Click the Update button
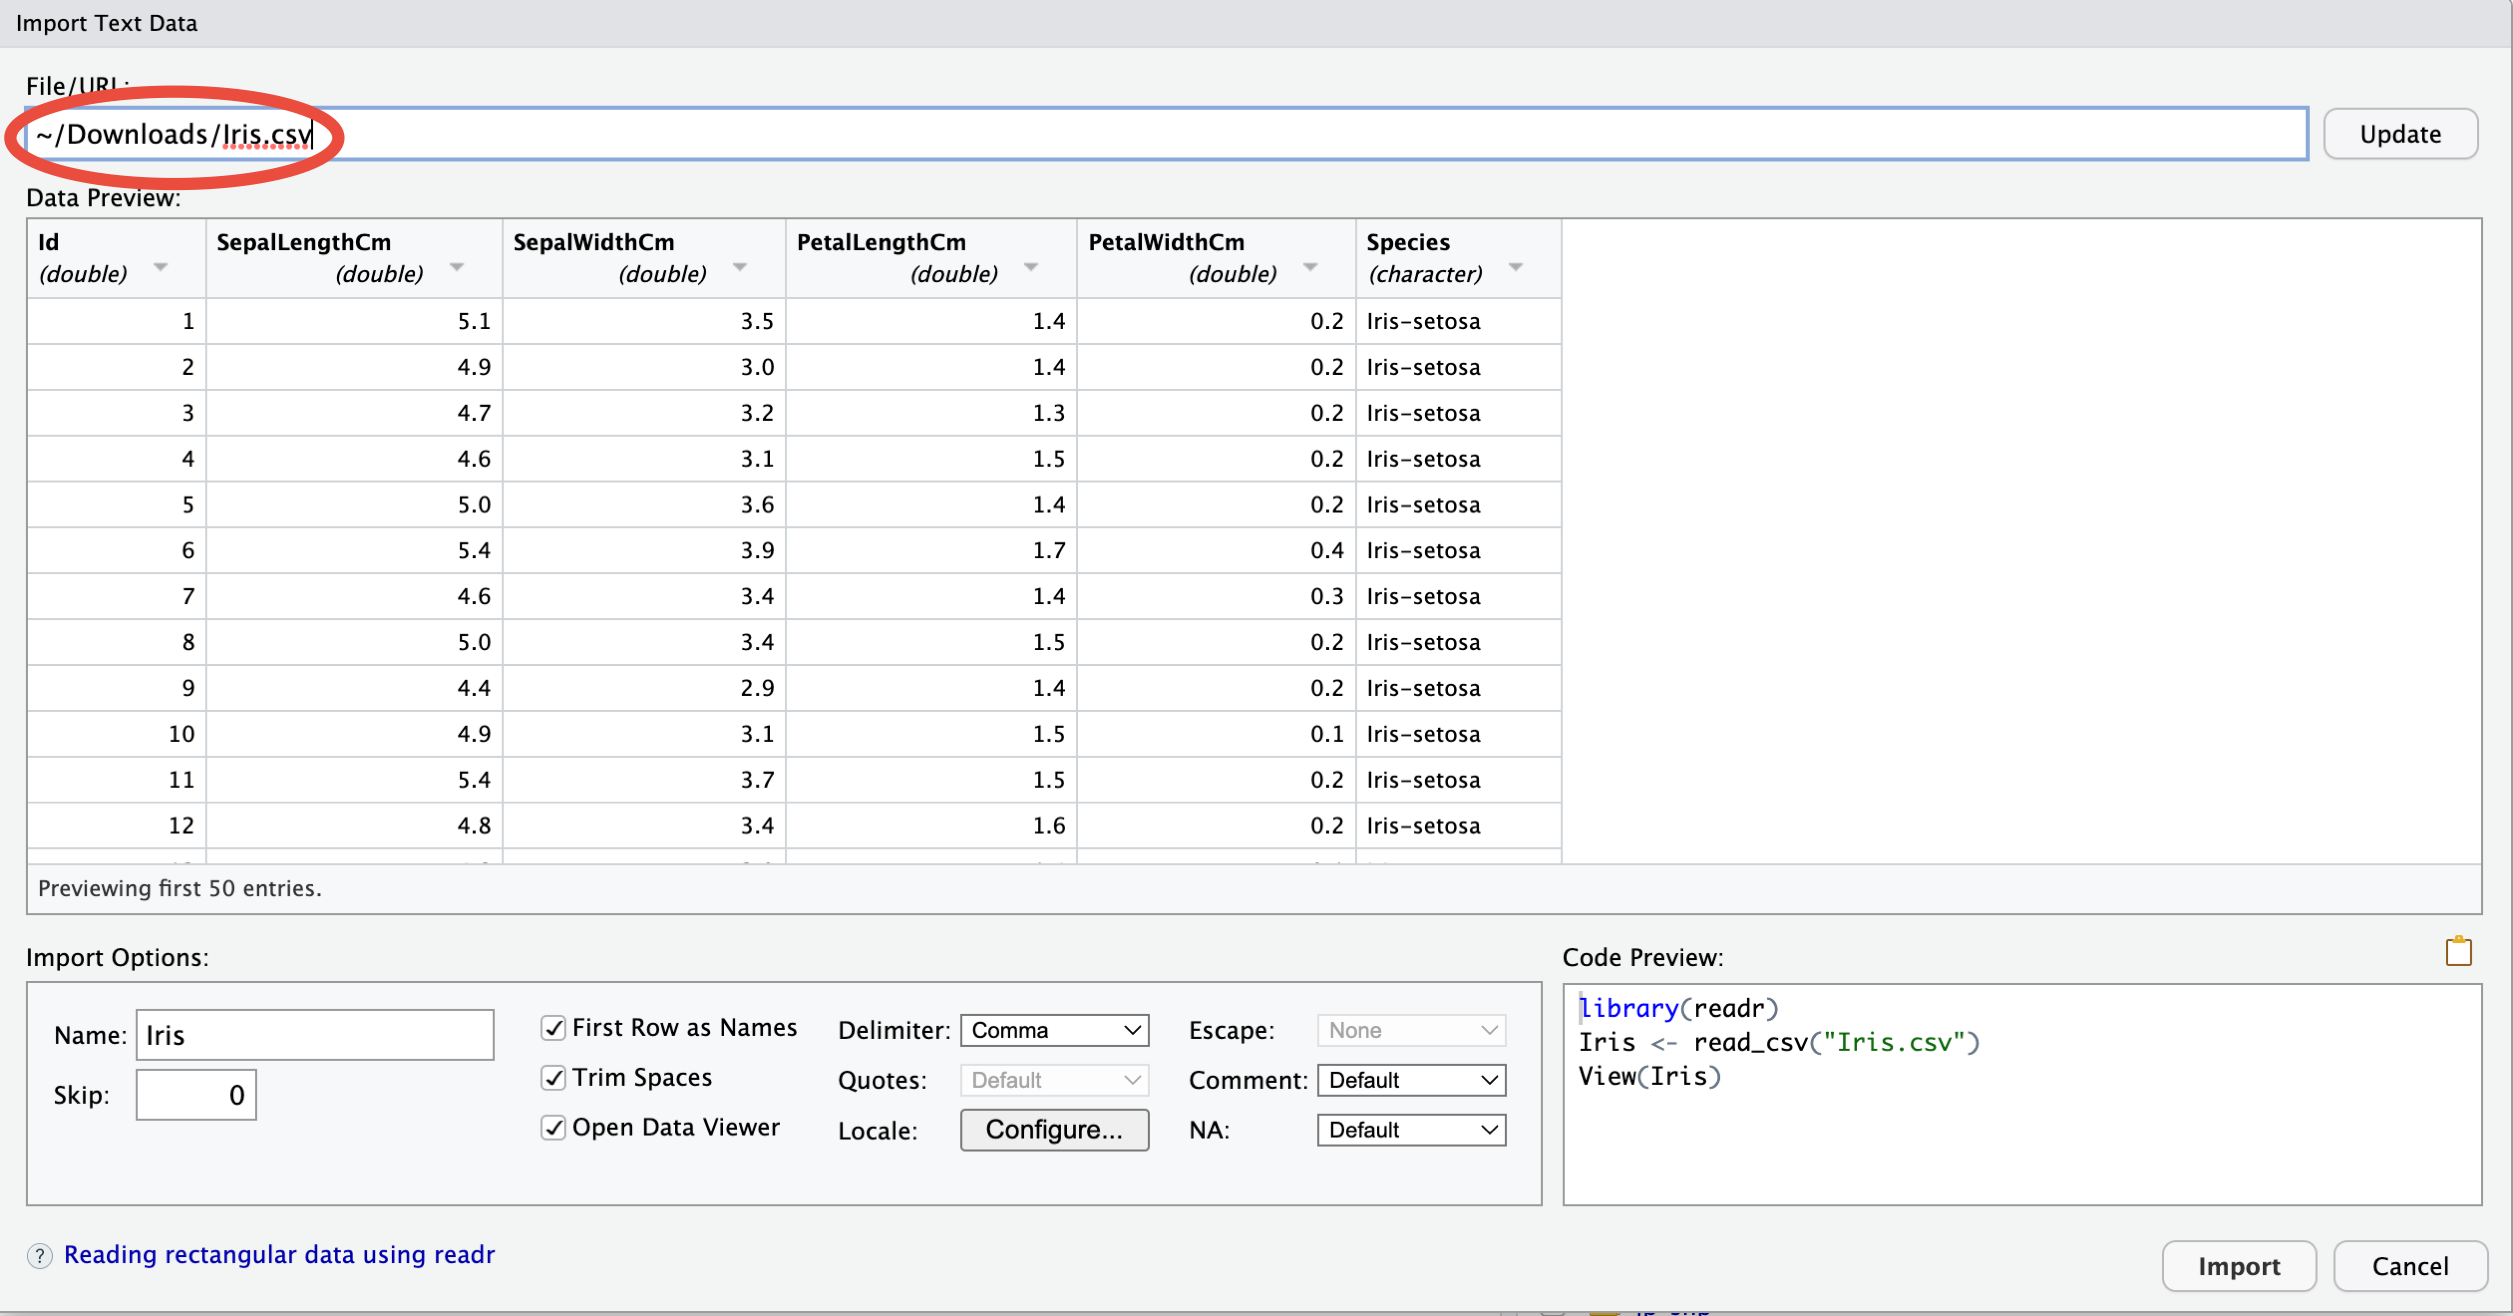Viewport: 2513px width, 1316px height. point(2400,134)
